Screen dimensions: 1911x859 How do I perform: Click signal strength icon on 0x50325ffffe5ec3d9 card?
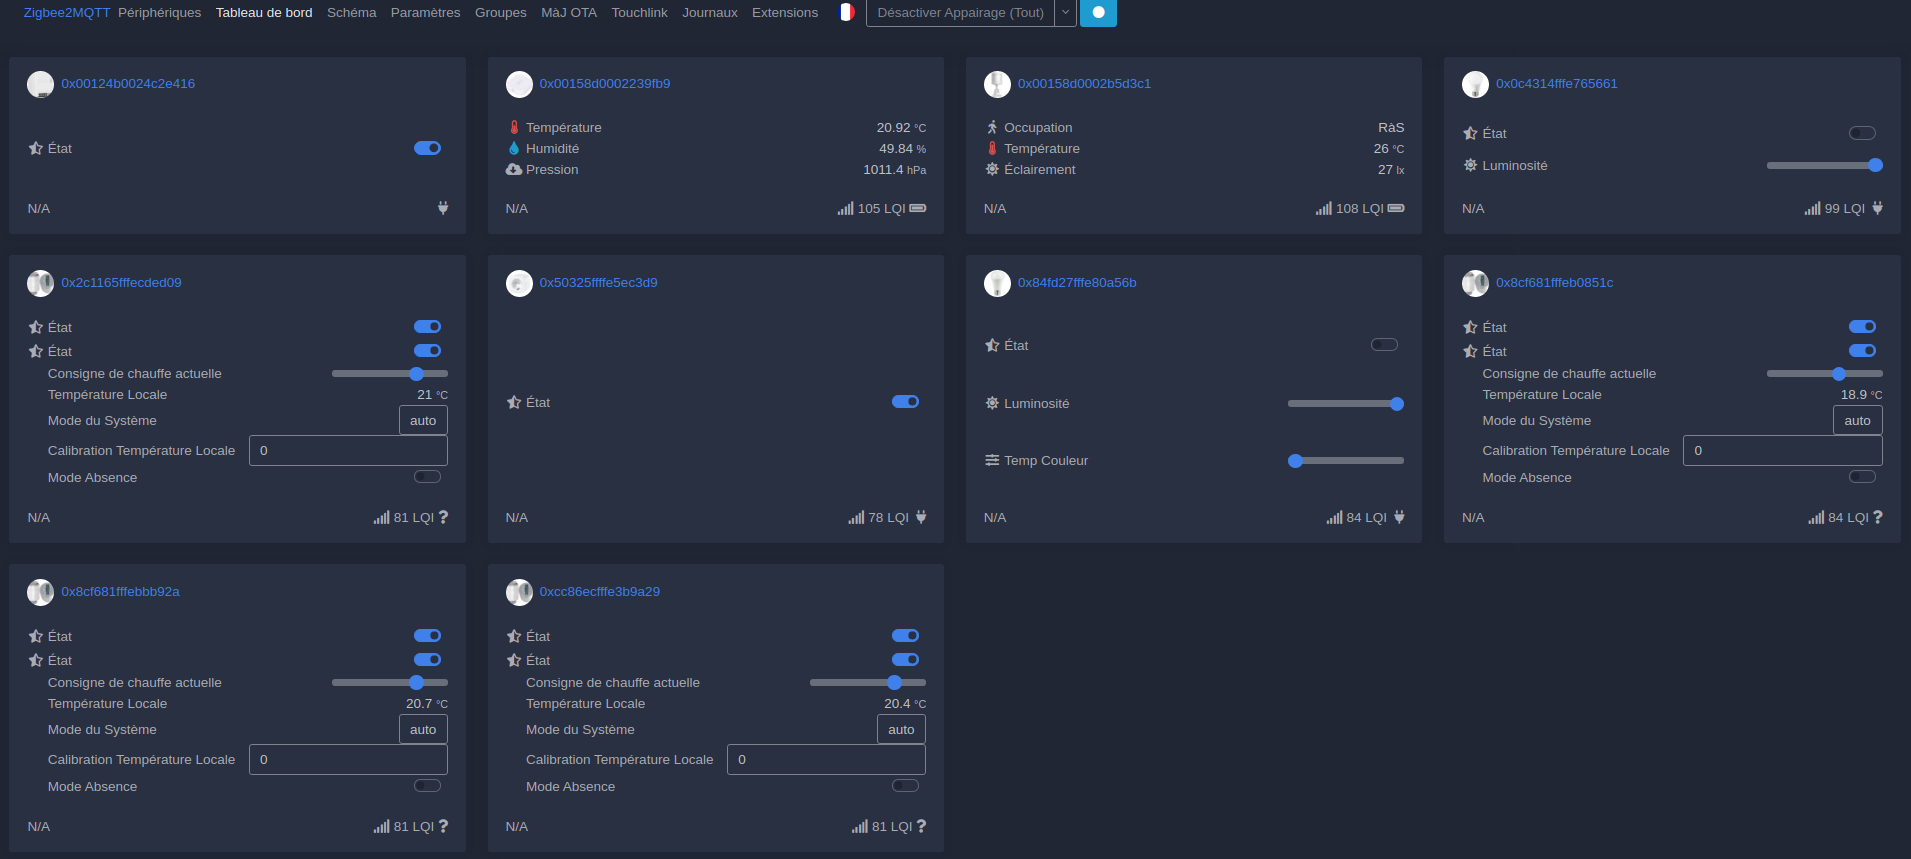(856, 518)
